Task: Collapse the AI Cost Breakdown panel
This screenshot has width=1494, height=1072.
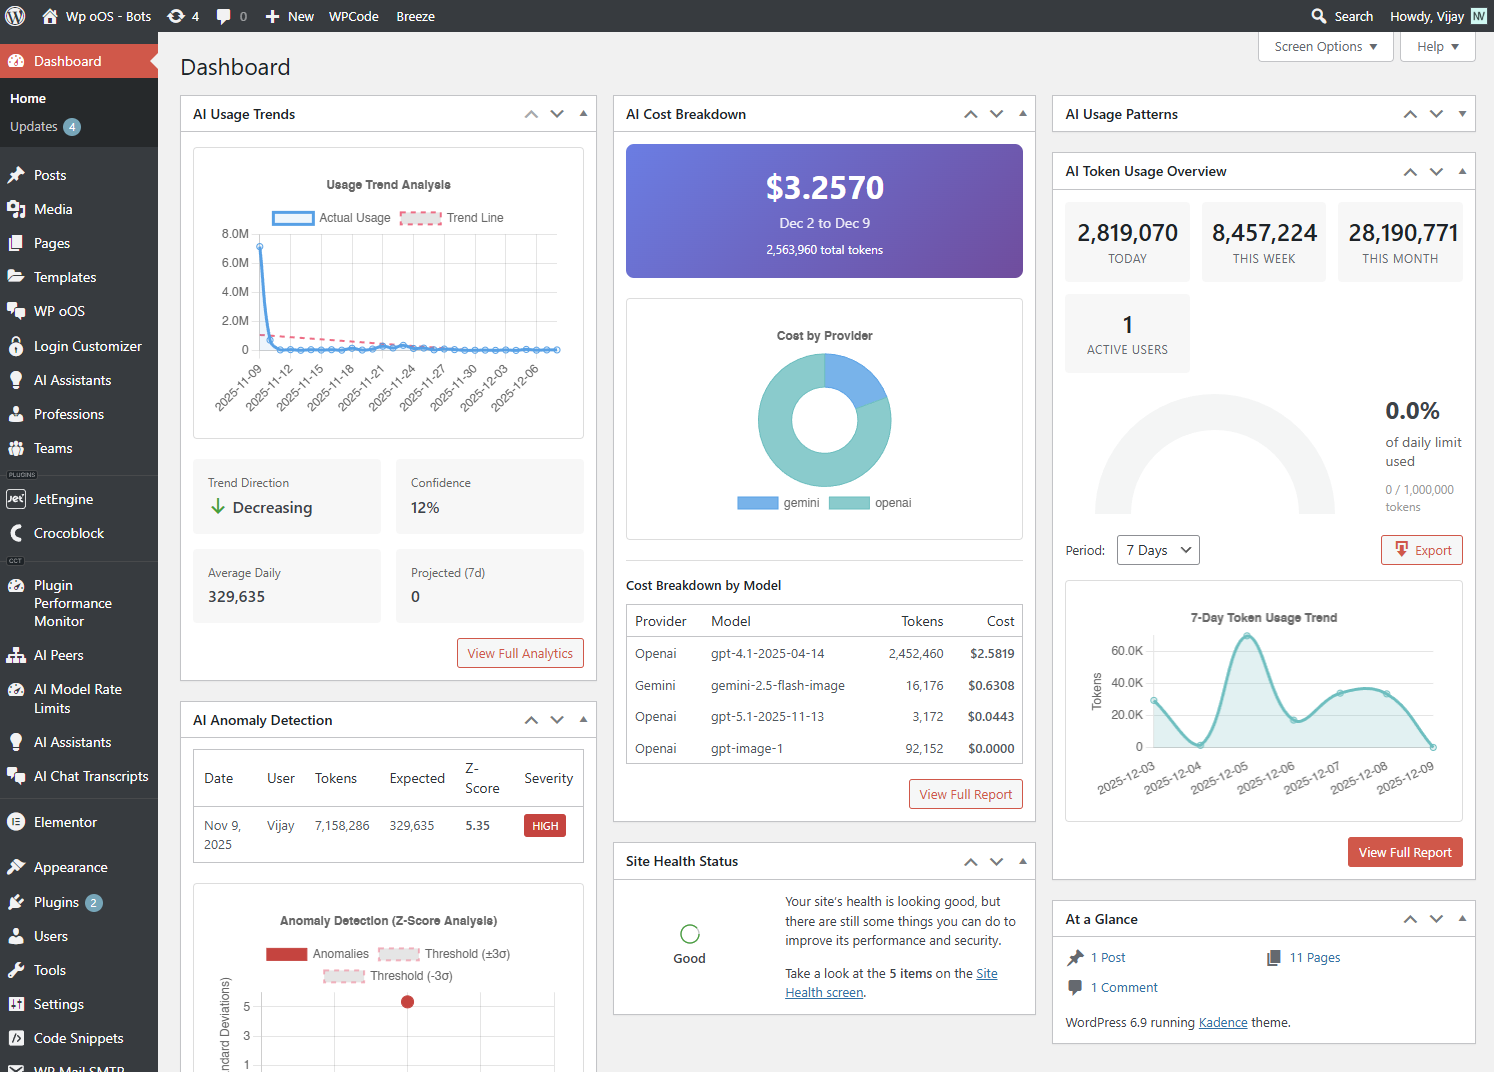Action: pos(1022,114)
